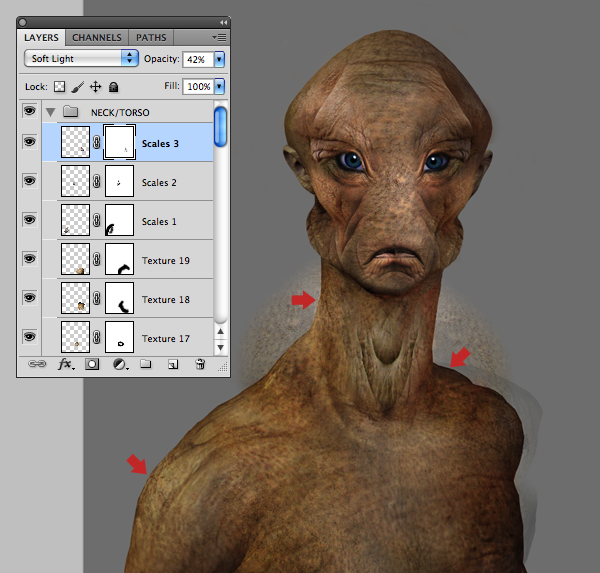Open the Opacity slider dropdown arrow
600x573 pixels.
(x=219, y=60)
